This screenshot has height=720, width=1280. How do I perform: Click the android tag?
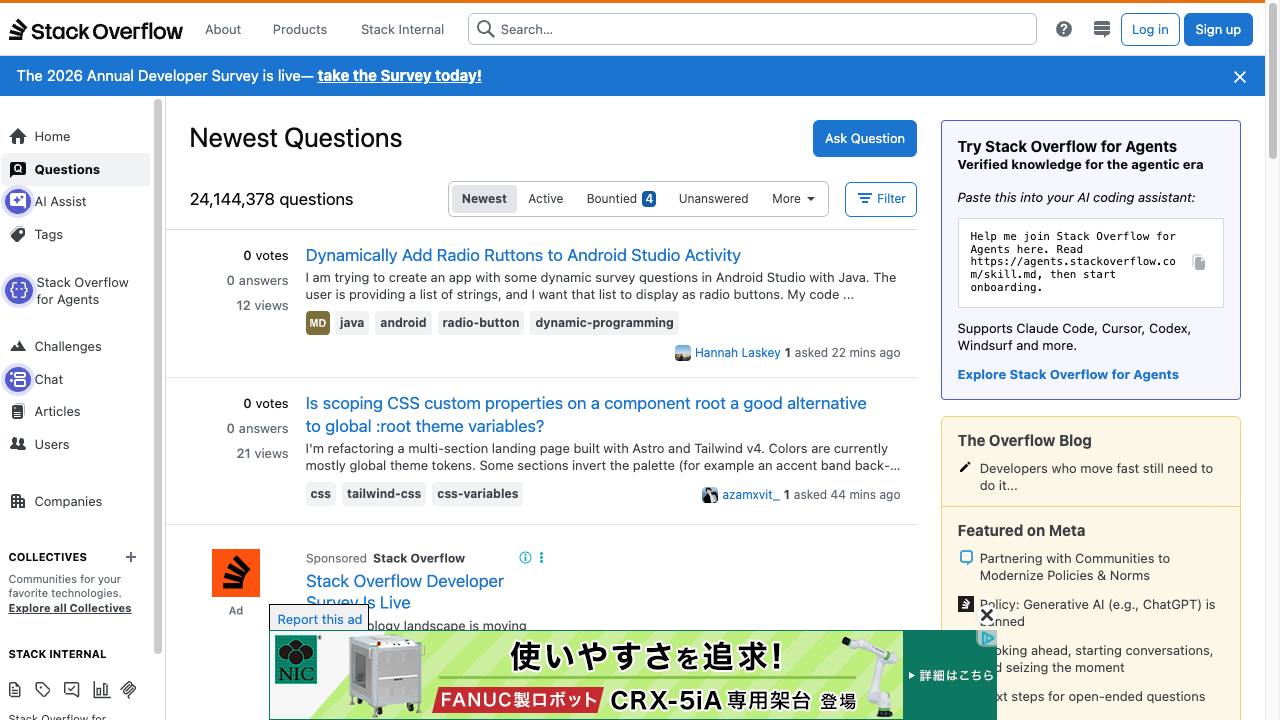coord(403,323)
